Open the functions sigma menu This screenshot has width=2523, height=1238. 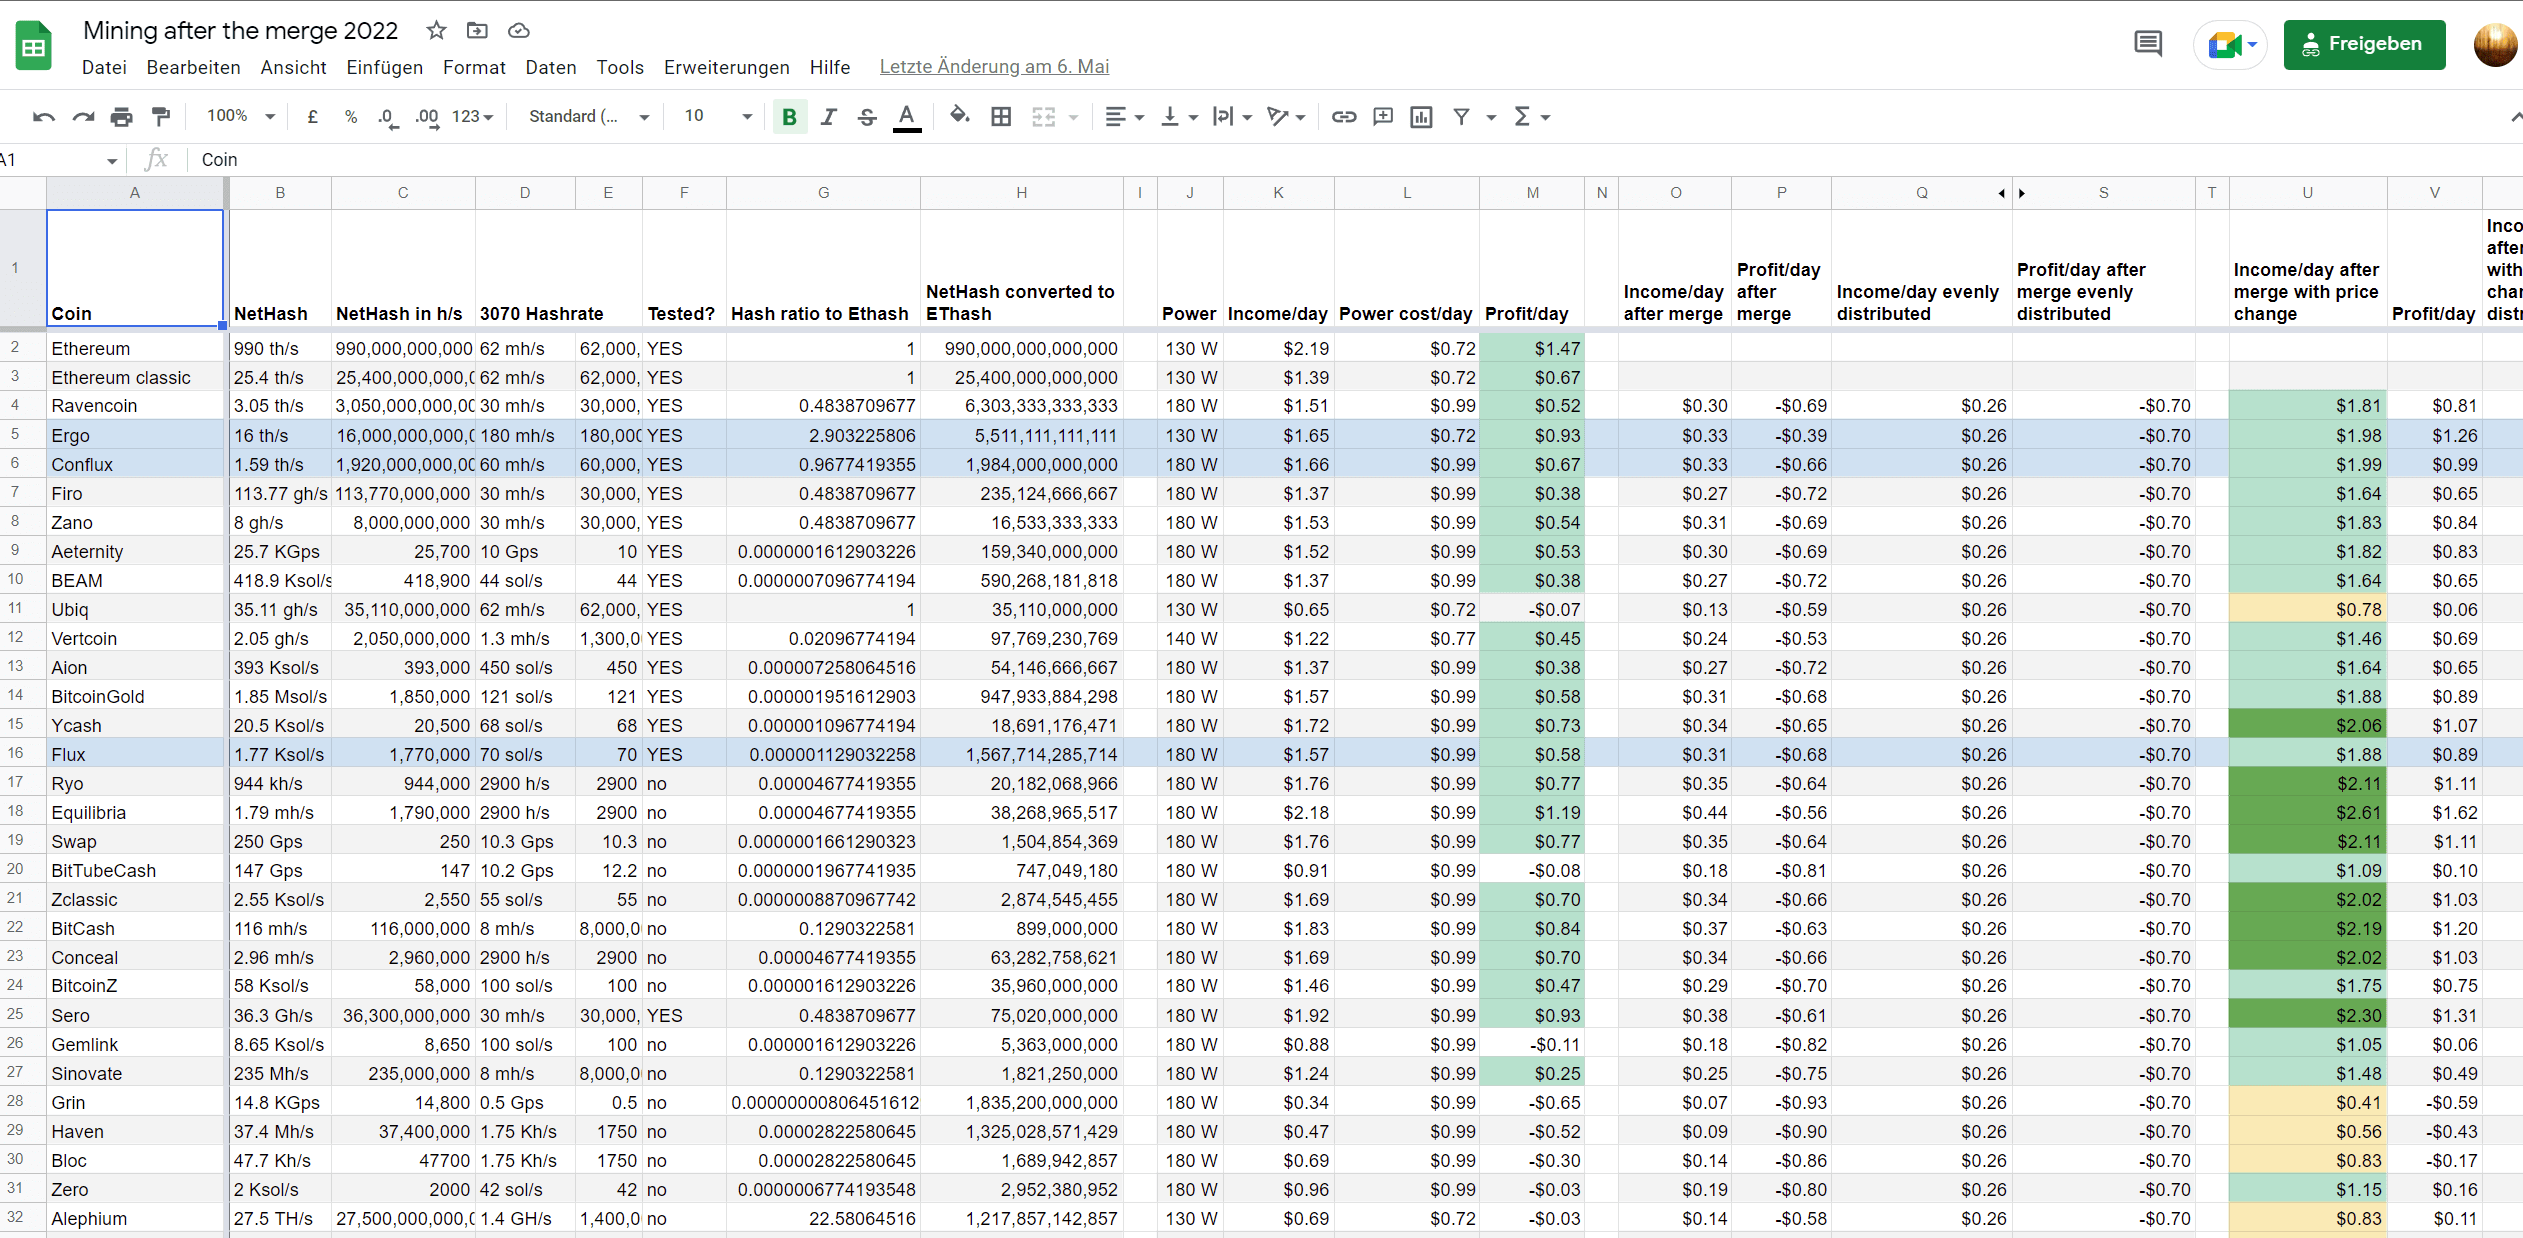(x=1531, y=117)
